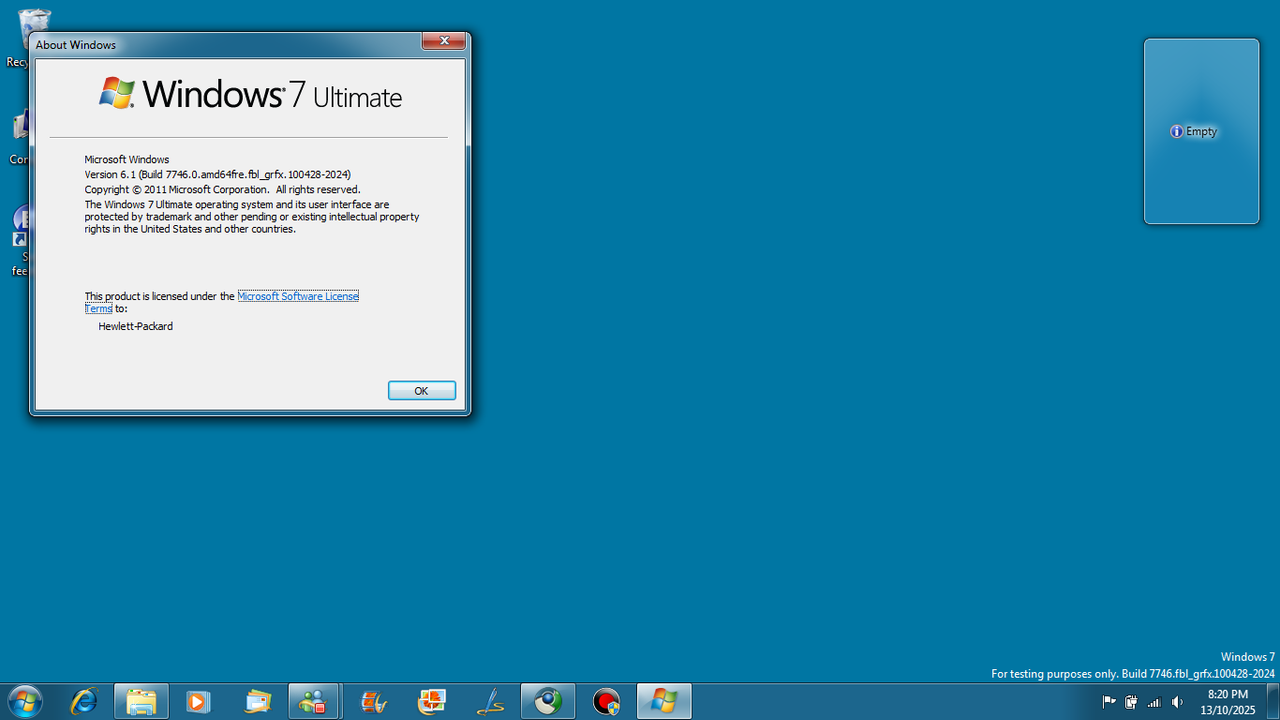Click the About Windows title bar
The width and height of the screenshot is (1280, 720).
coord(226,44)
